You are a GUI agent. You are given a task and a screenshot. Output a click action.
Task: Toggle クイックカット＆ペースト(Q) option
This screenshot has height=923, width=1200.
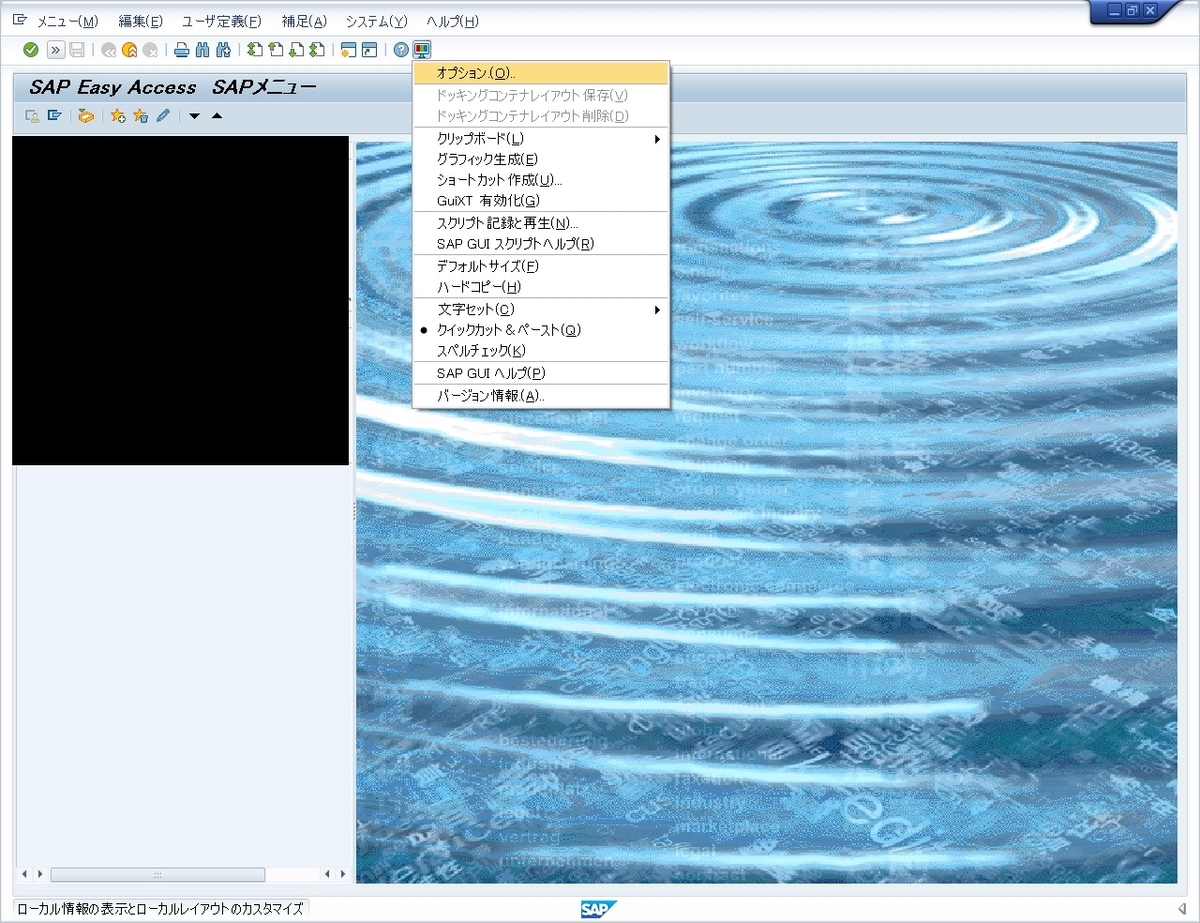pos(541,330)
